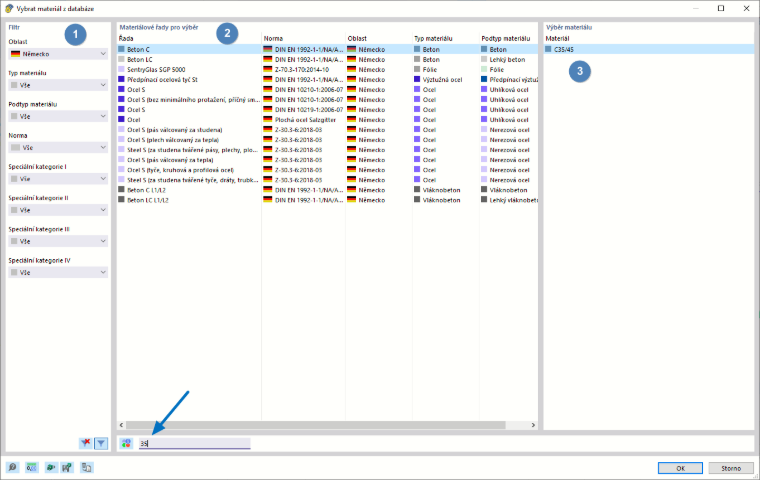
Task: Click the Lehký beton subtype cell
Action: [507, 59]
